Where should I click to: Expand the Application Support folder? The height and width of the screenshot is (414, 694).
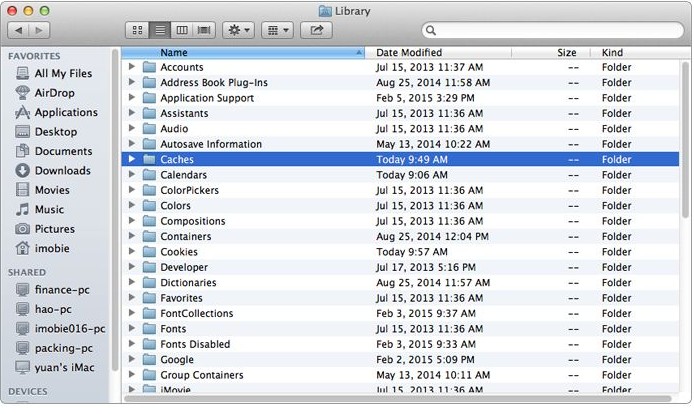click(132, 98)
